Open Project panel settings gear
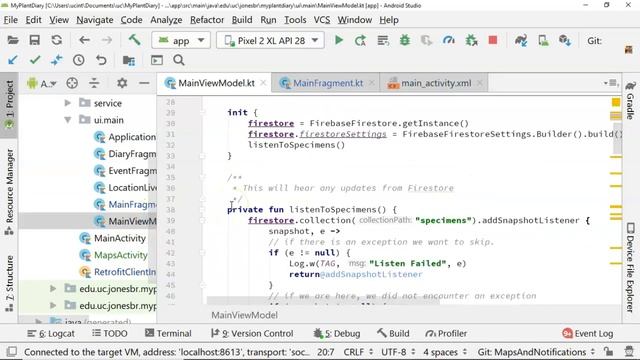640x360 pixels. point(122,83)
